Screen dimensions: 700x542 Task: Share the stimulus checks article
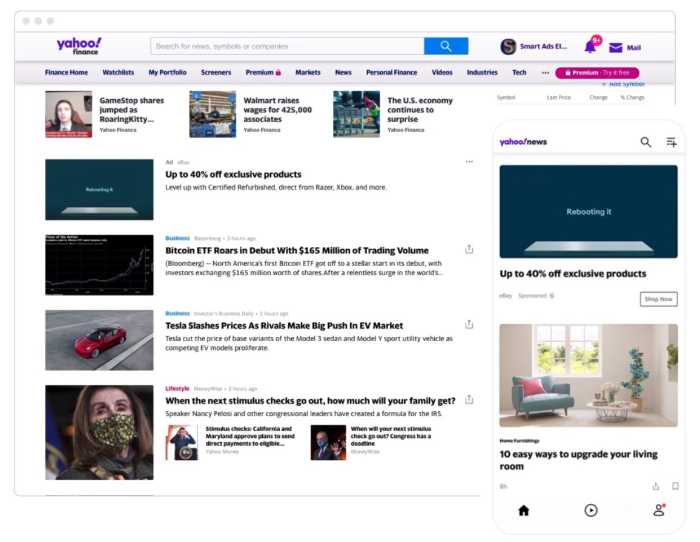[x=469, y=400]
